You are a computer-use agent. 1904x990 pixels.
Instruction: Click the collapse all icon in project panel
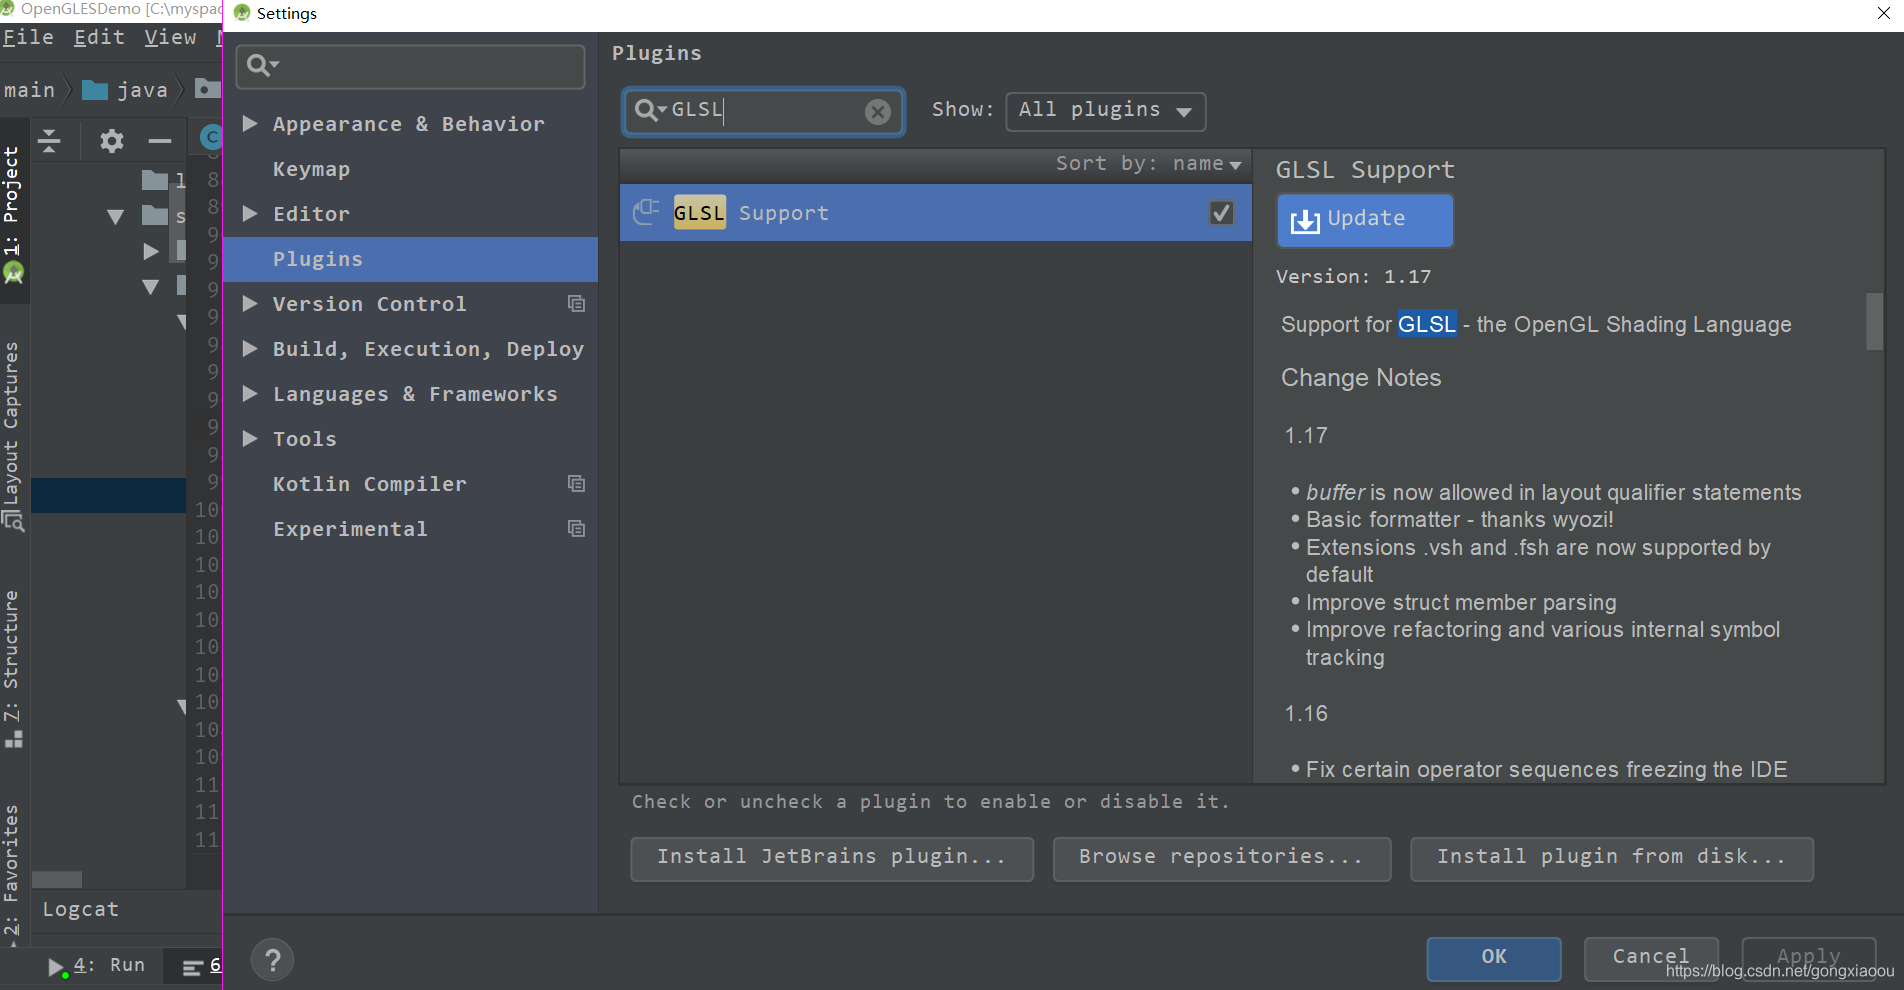pyautogui.click(x=49, y=141)
